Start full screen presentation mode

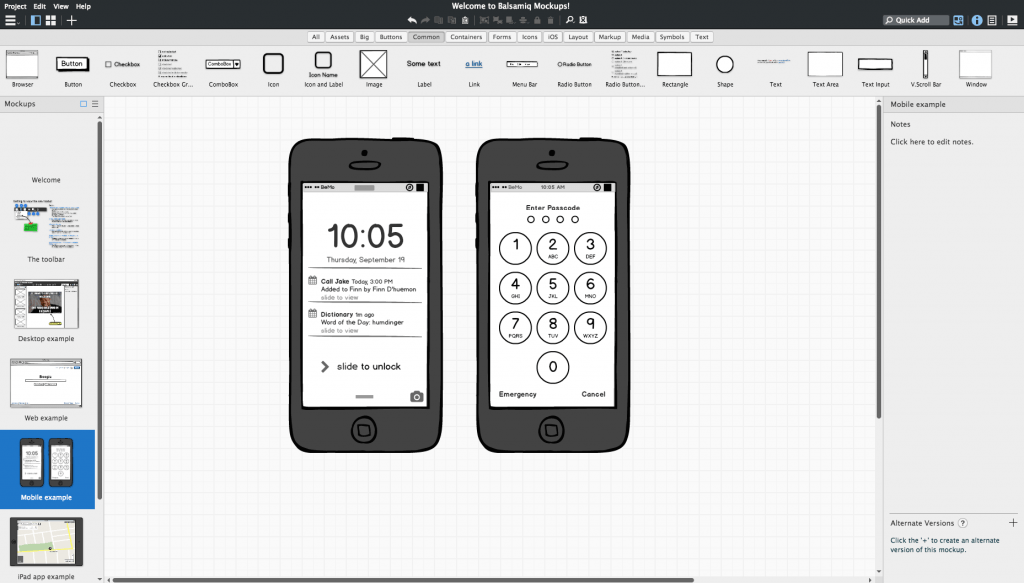click(x=1013, y=19)
